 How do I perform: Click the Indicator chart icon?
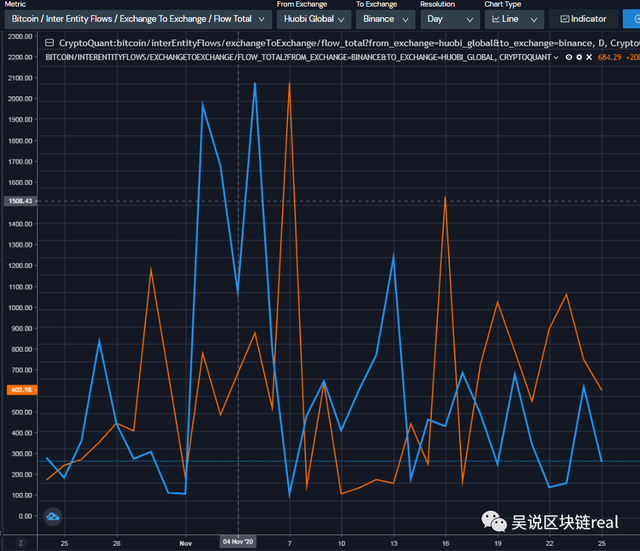pos(565,19)
